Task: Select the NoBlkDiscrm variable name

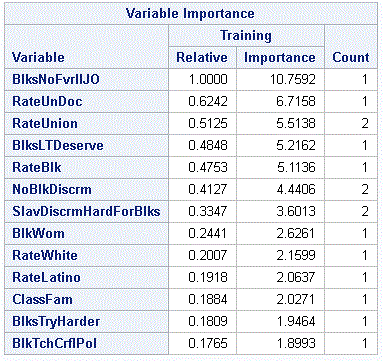Action: 52,189
